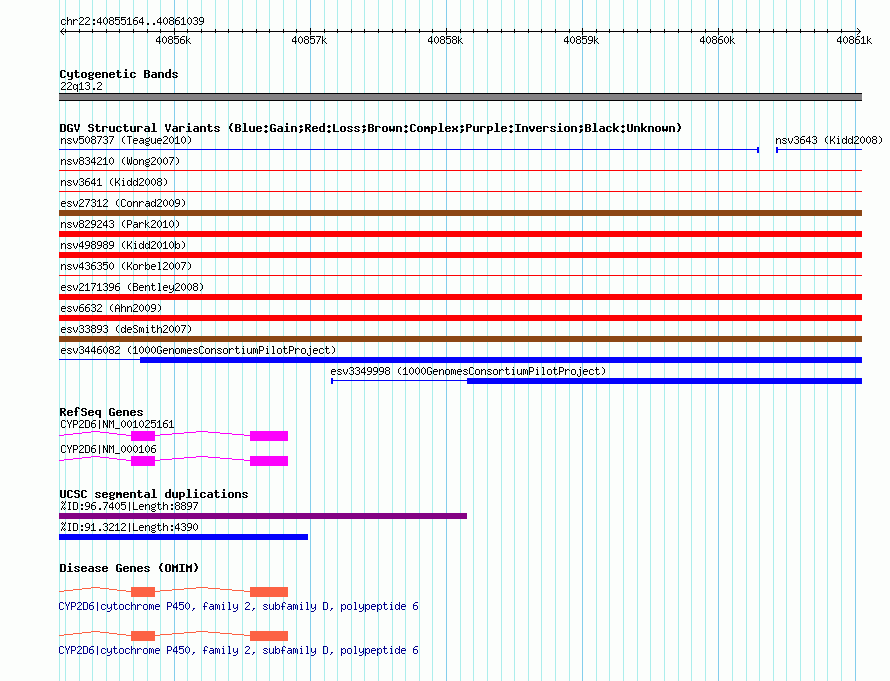Open the second CYP2D6 cytochrome P450 OMIM link
The width and height of the screenshot is (890, 681).
[238, 650]
